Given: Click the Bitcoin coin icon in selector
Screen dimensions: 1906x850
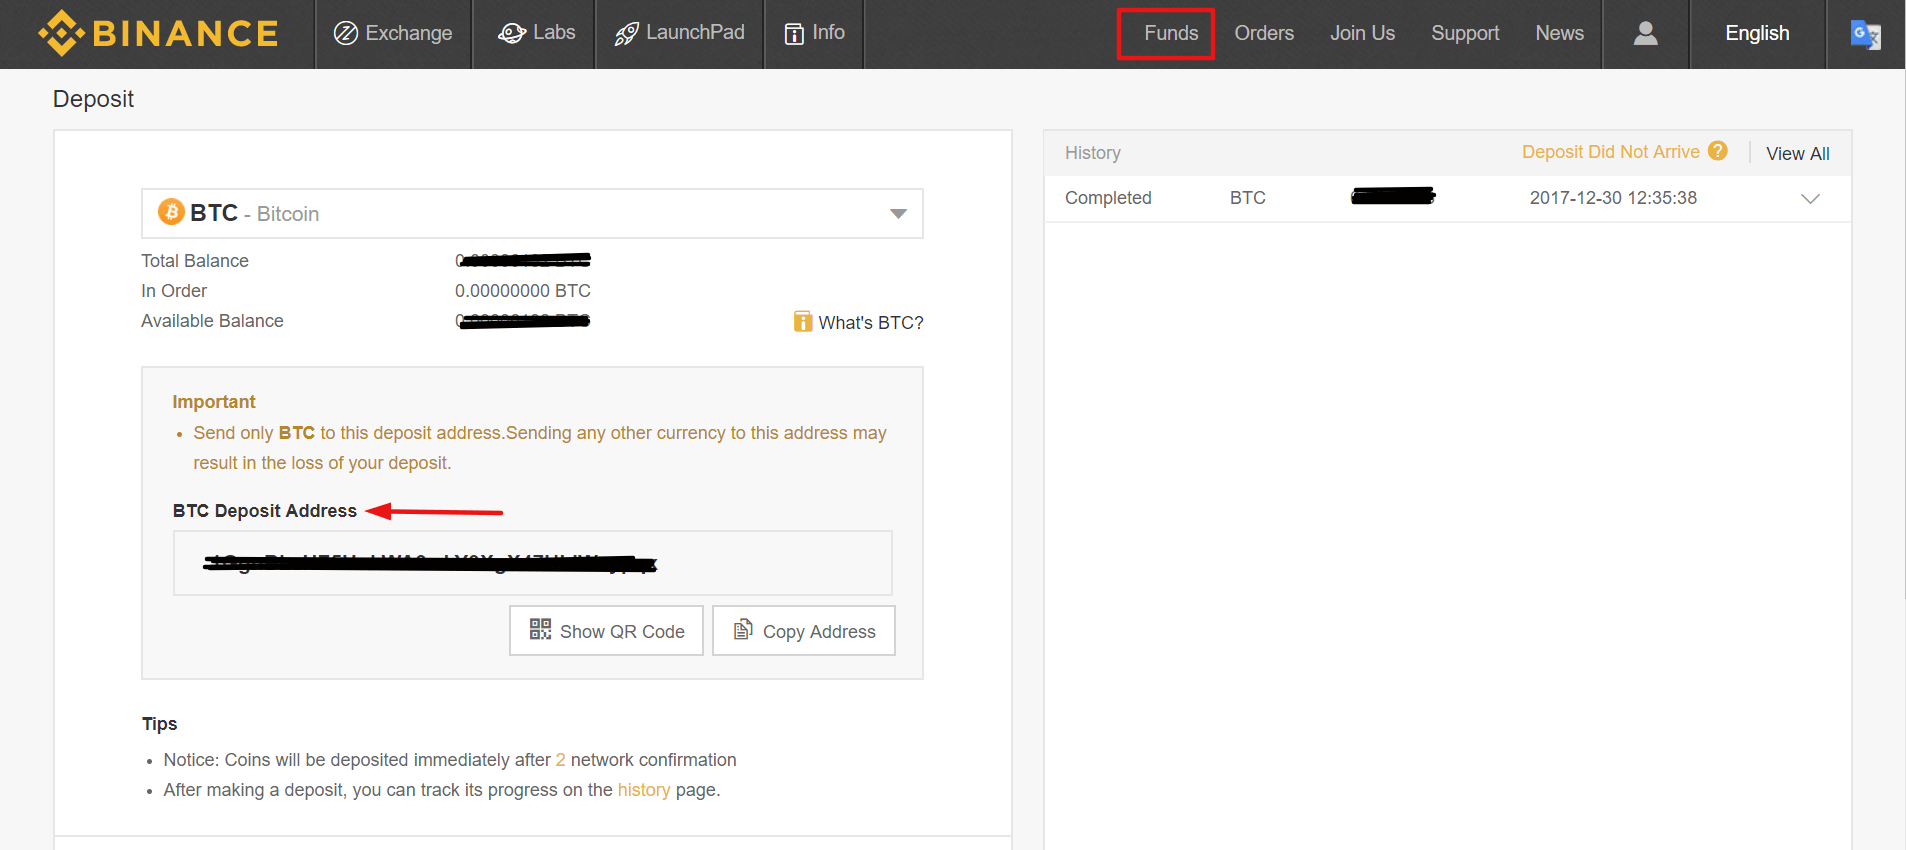Looking at the screenshot, I should click(171, 212).
